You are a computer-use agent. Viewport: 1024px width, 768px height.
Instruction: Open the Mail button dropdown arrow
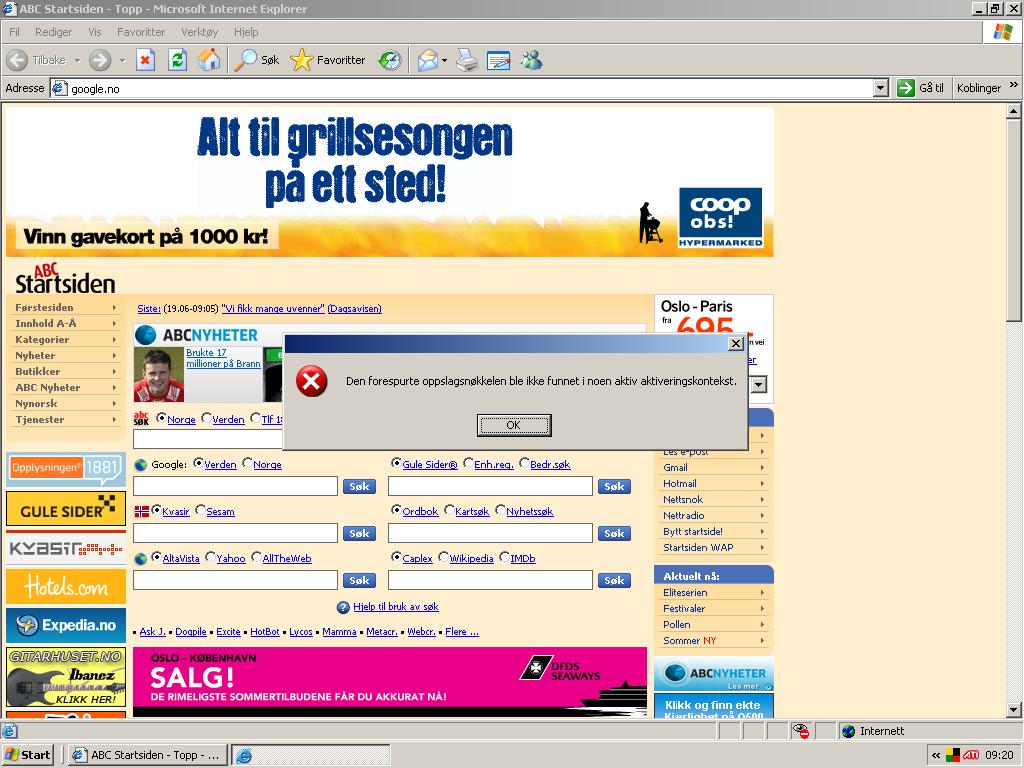tap(444, 60)
